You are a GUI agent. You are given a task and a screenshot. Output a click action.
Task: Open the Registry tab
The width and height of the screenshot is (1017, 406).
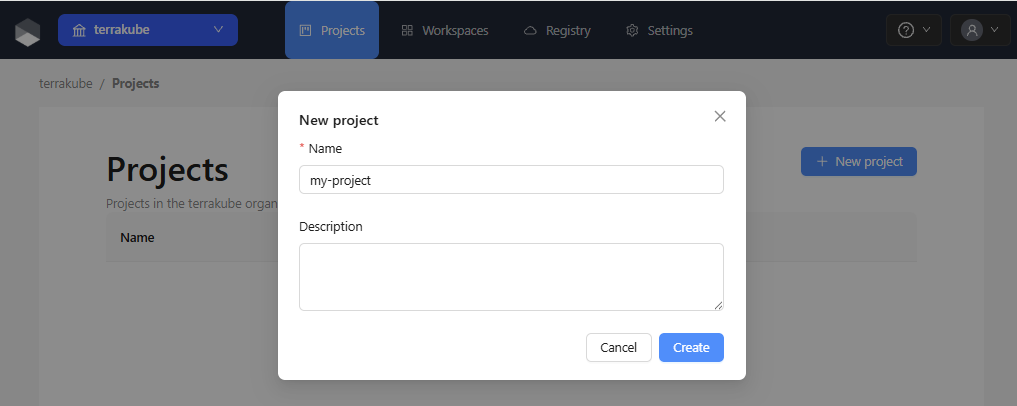(558, 30)
